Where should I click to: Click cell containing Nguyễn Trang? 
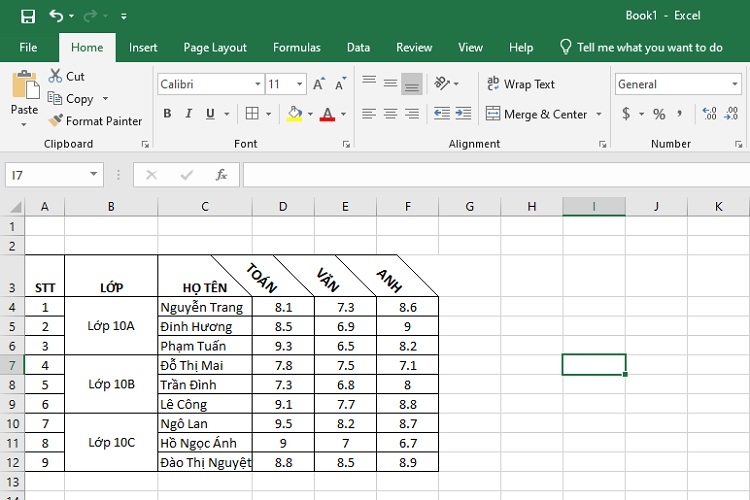pos(205,307)
